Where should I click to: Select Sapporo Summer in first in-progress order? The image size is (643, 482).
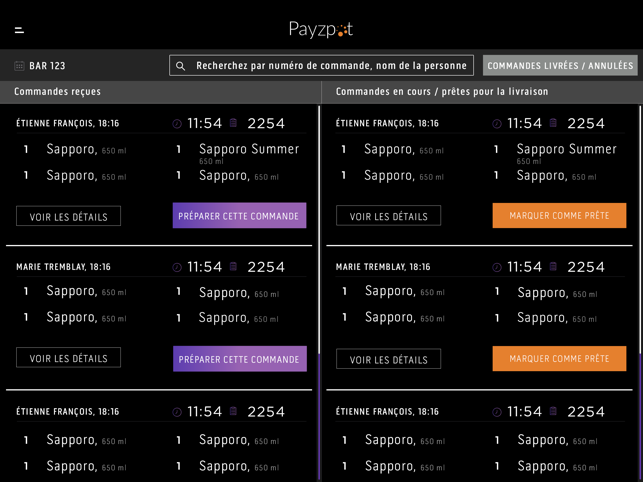point(566,149)
